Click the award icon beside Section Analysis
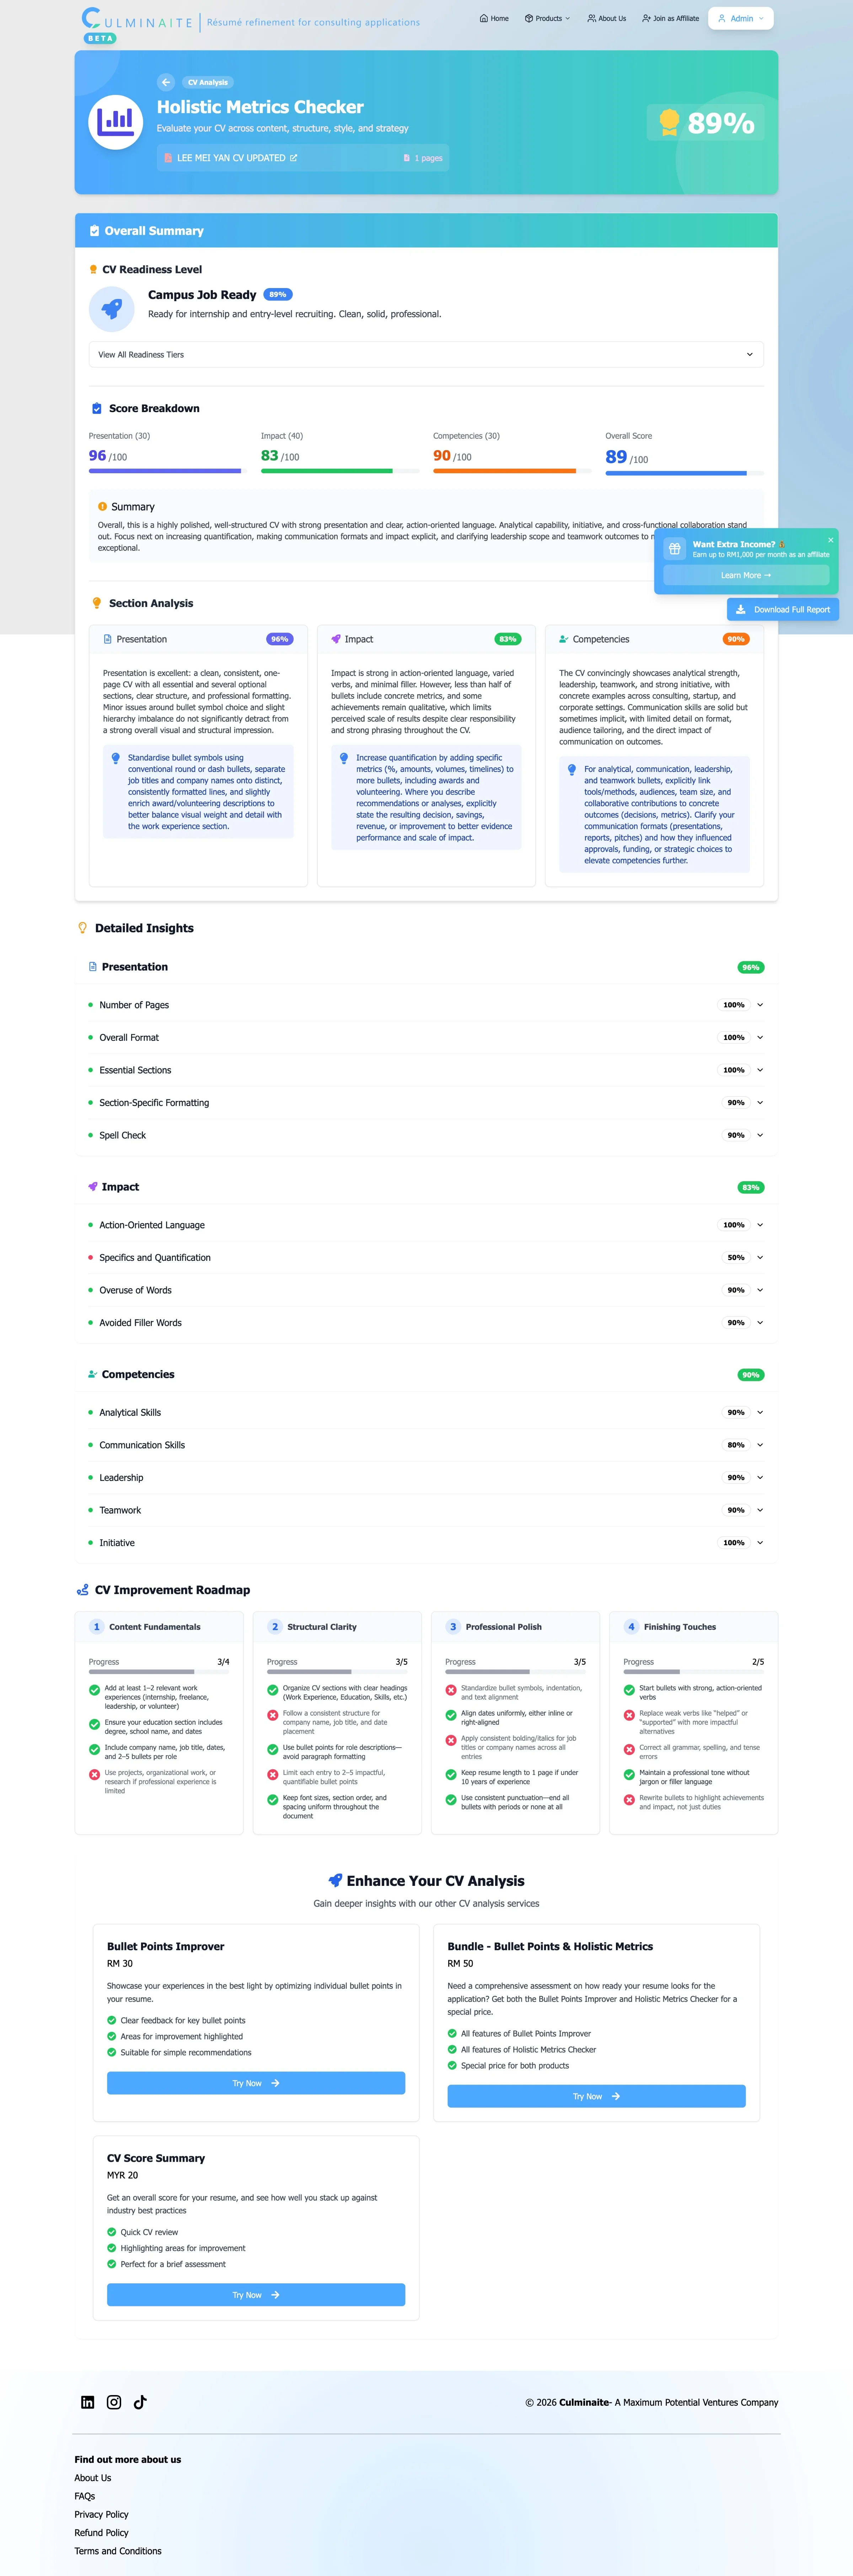The image size is (853, 2576). coord(97,603)
